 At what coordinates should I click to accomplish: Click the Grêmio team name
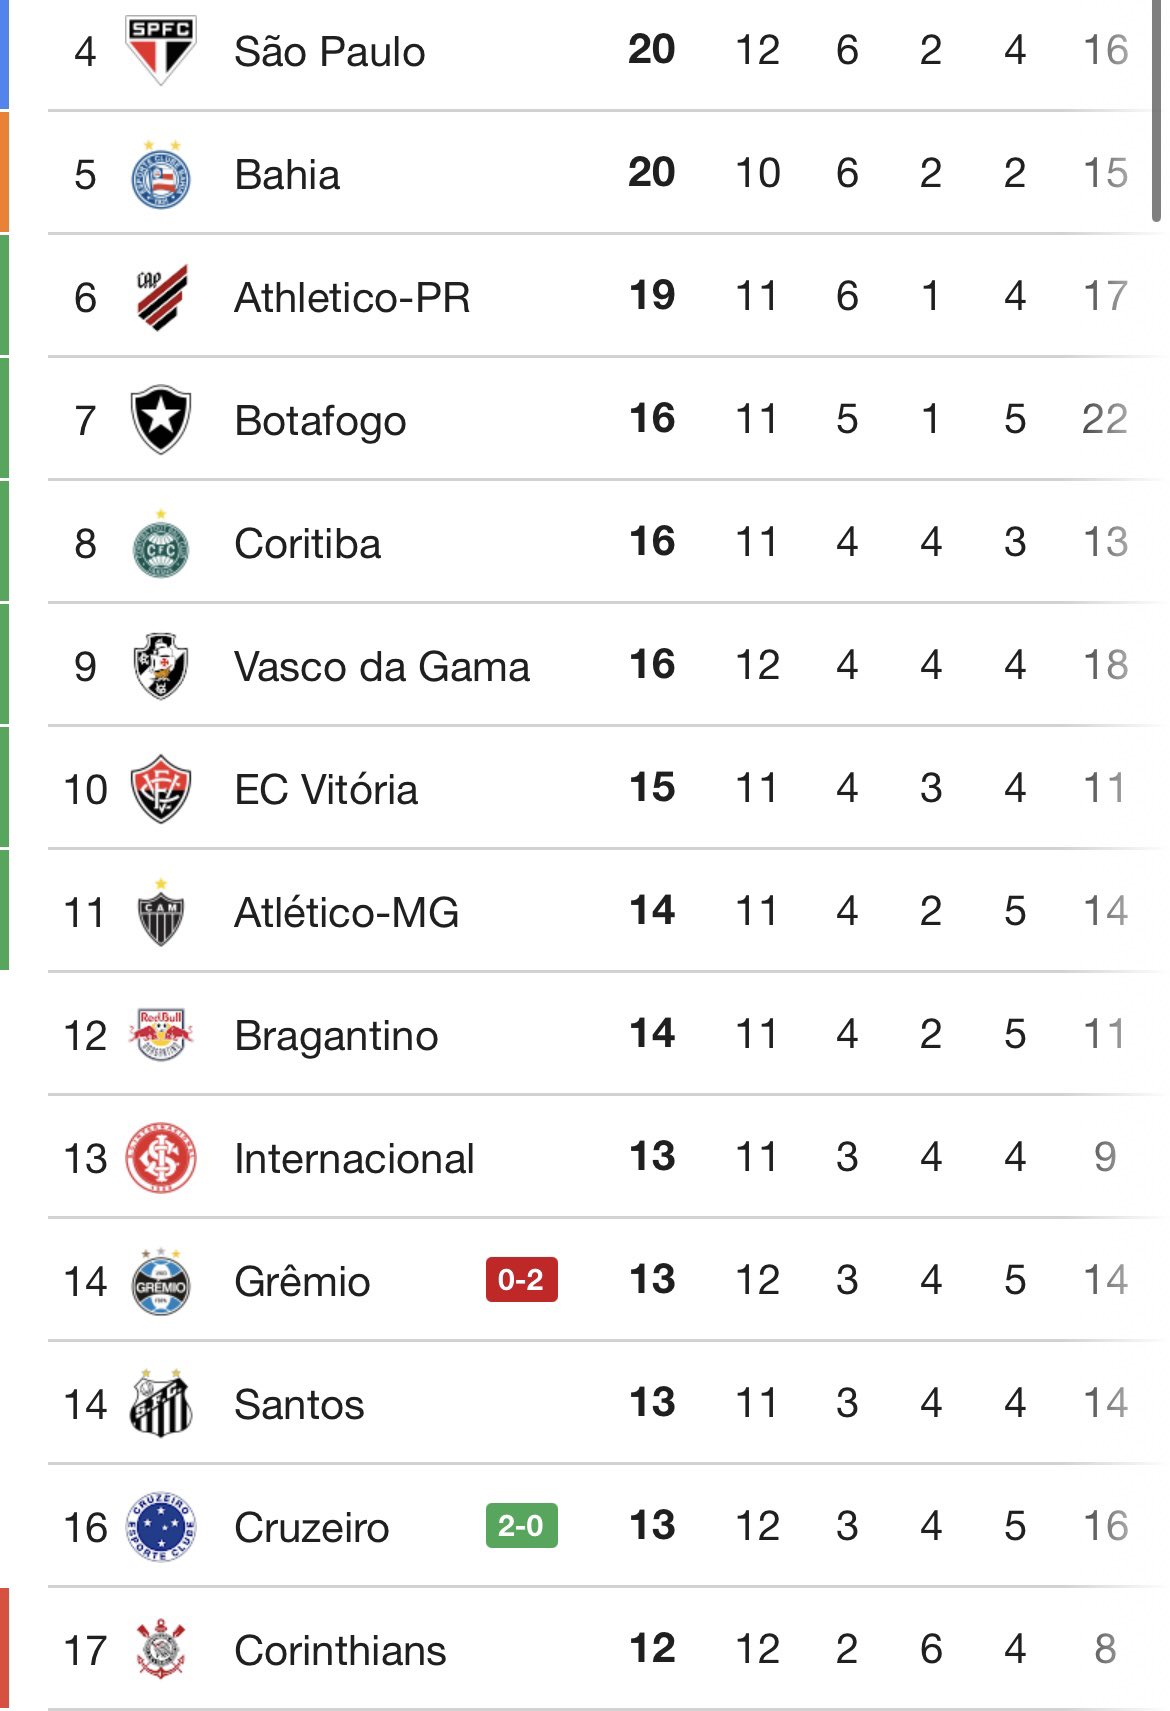point(302,1282)
